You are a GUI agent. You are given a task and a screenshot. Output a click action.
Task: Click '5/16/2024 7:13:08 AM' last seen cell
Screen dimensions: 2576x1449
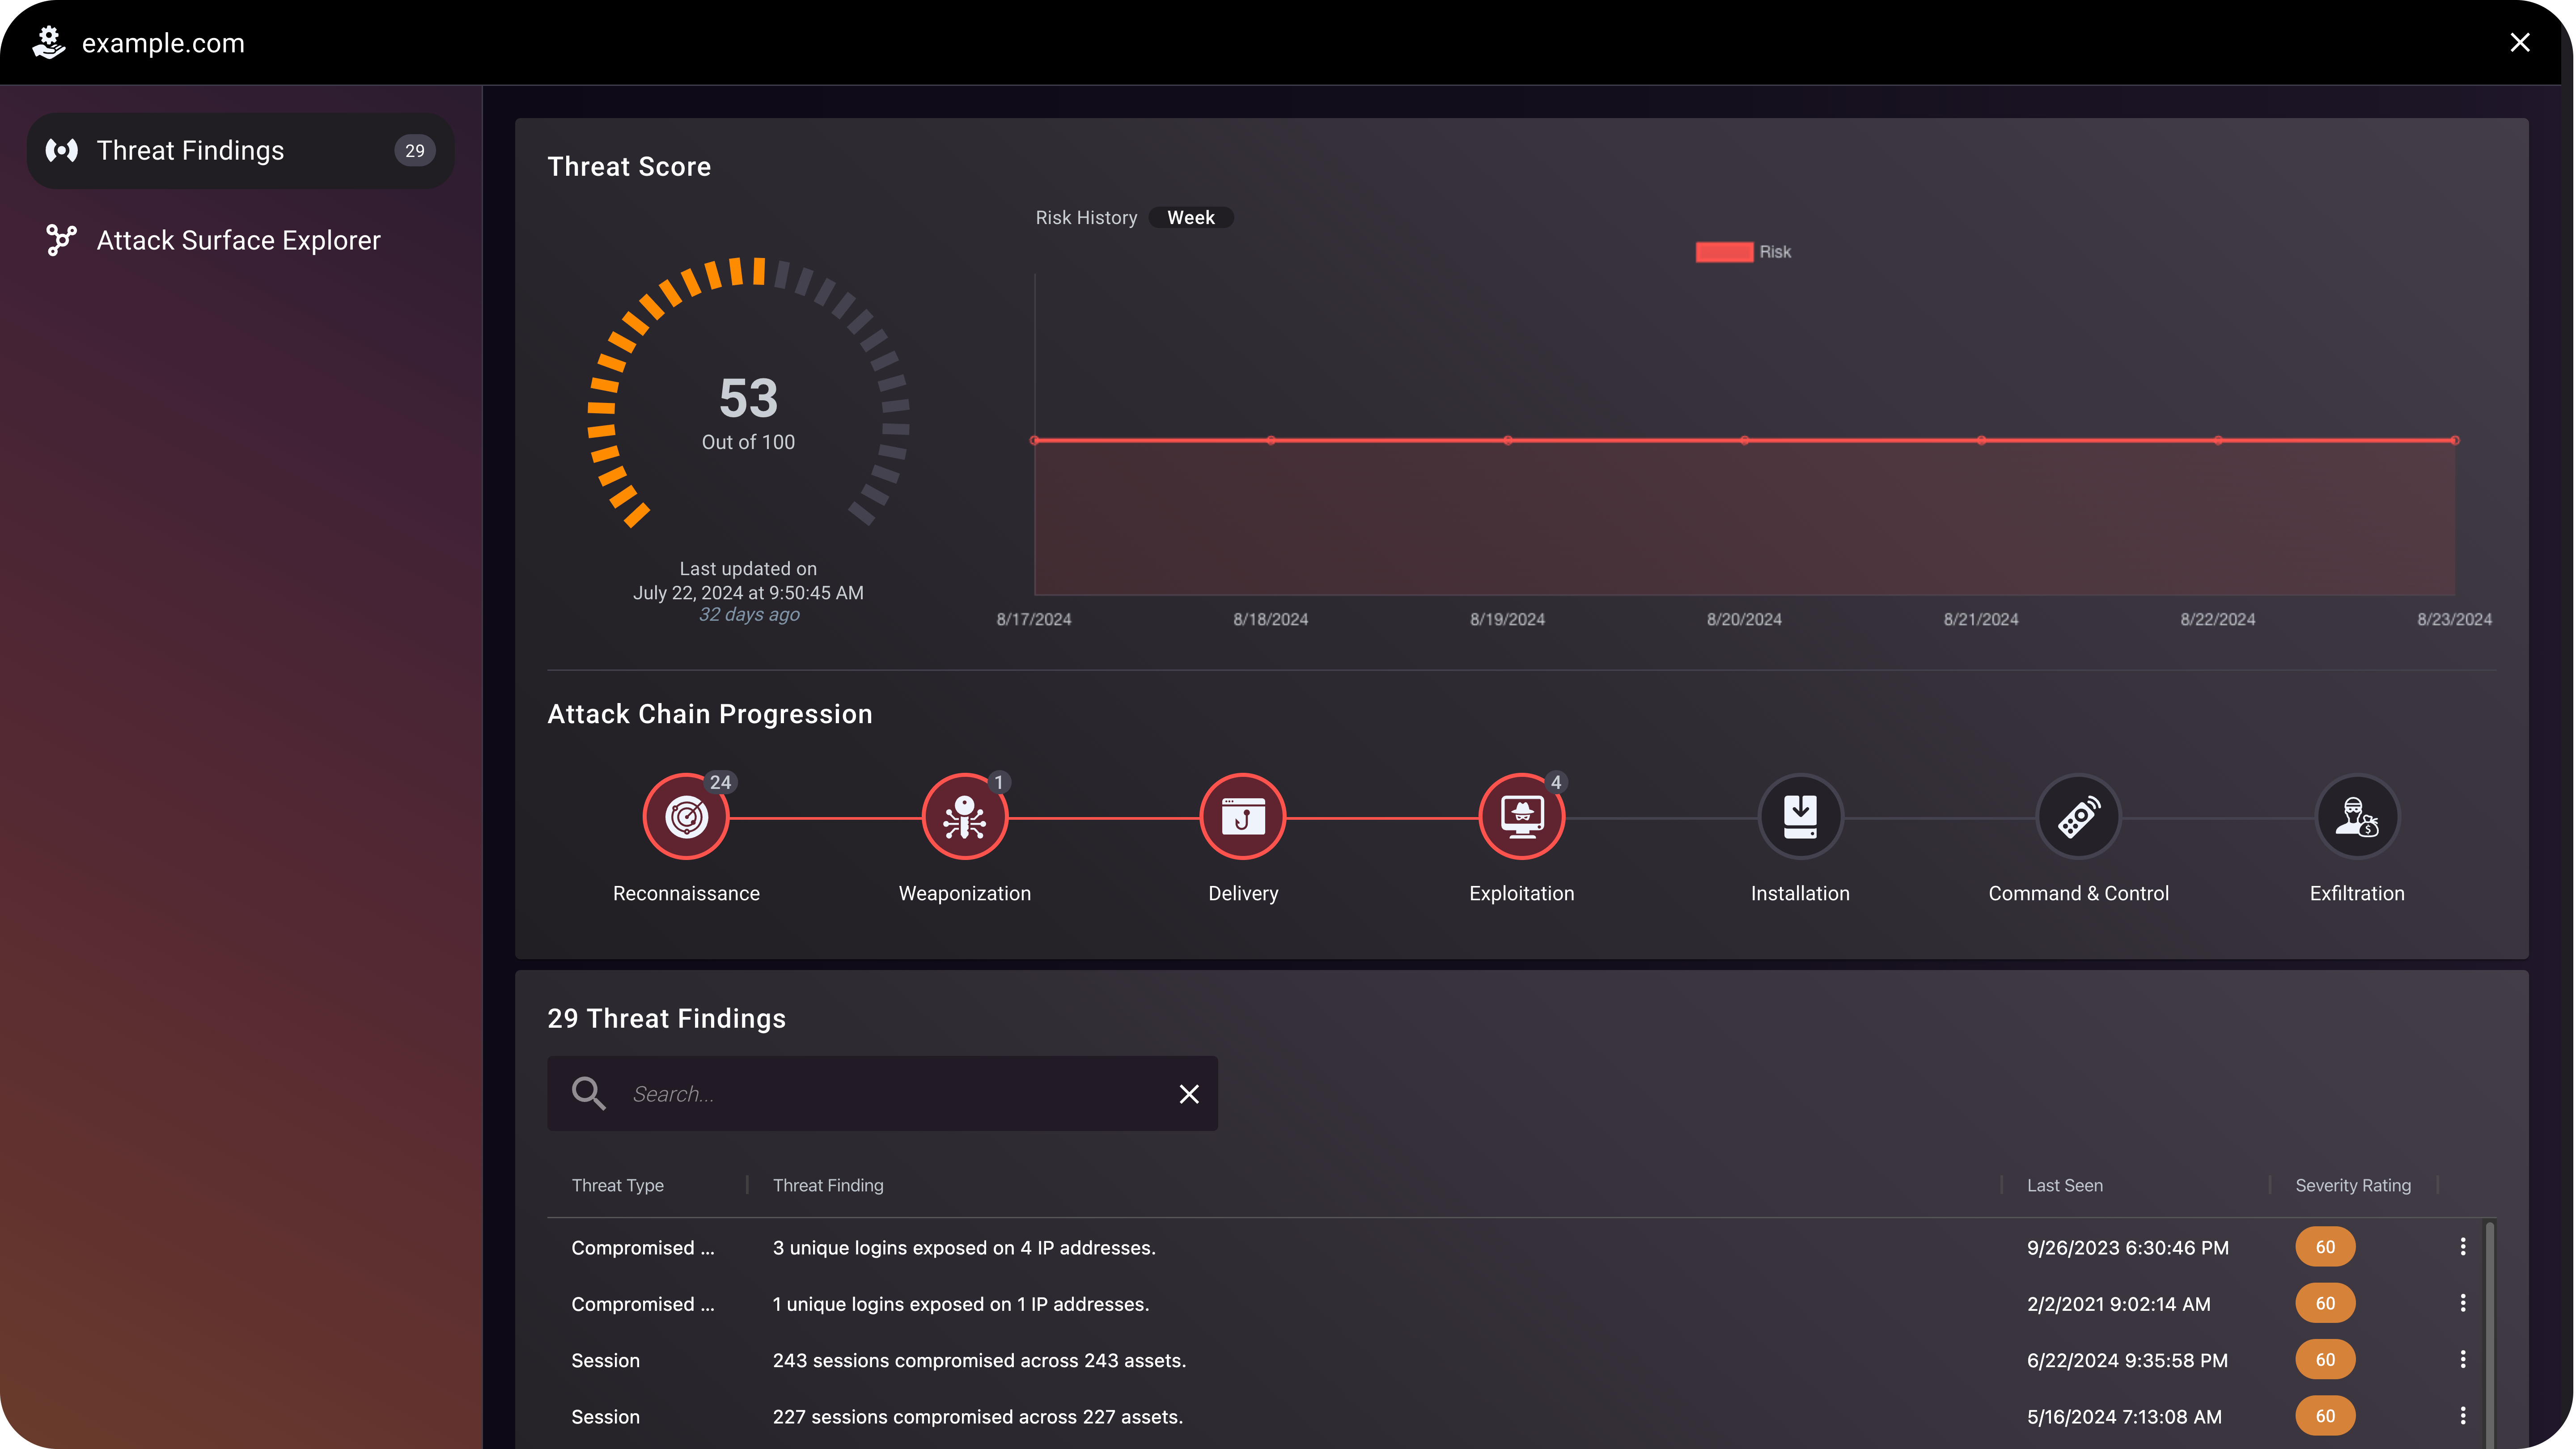(2124, 1417)
